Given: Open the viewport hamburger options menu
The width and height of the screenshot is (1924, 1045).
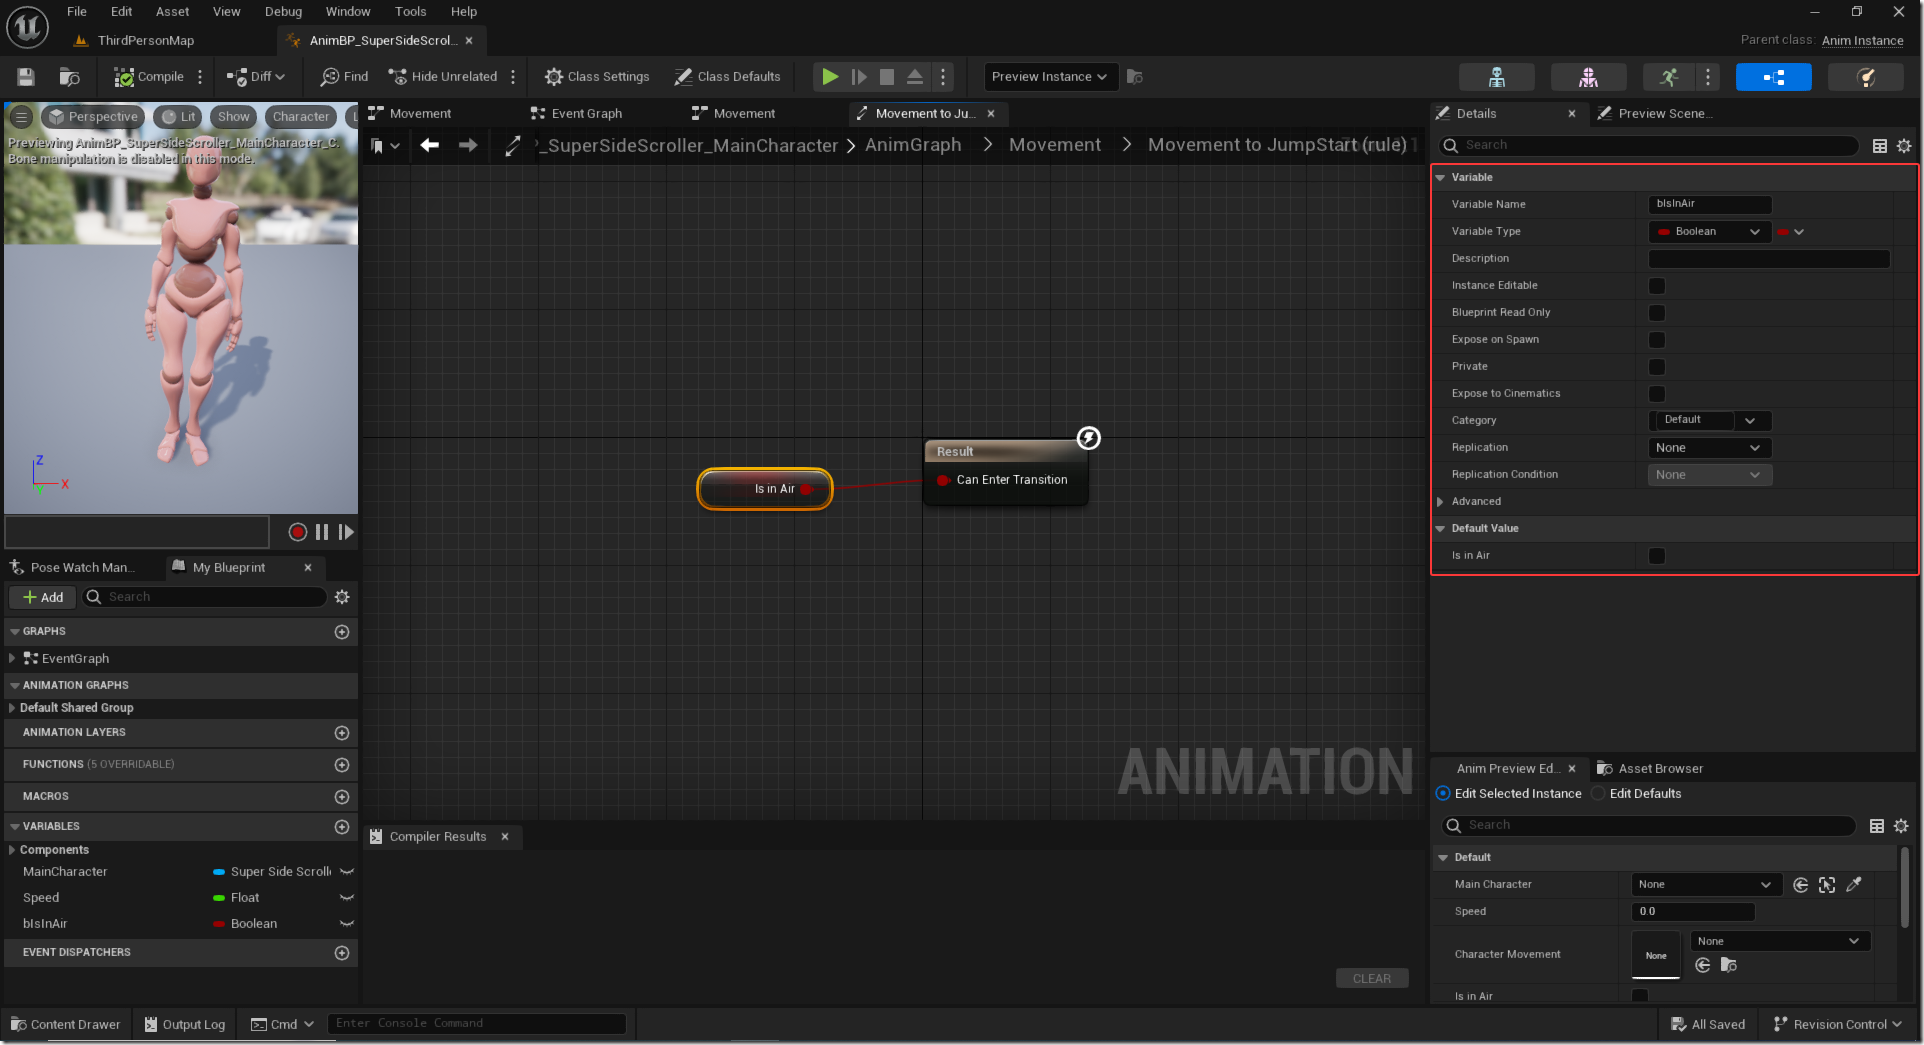Looking at the screenshot, I should [x=21, y=117].
